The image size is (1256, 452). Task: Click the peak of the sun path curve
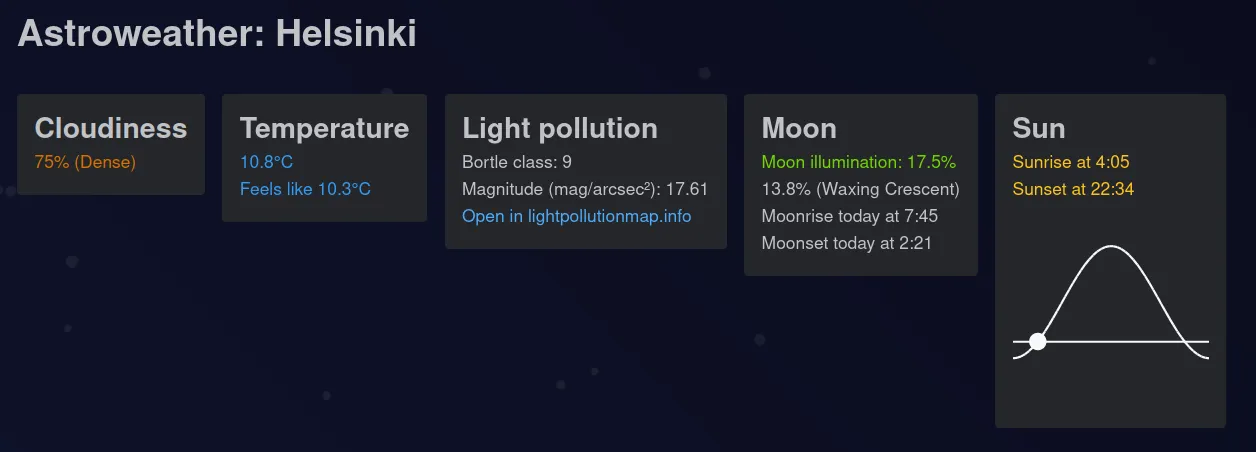click(x=1111, y=246)
